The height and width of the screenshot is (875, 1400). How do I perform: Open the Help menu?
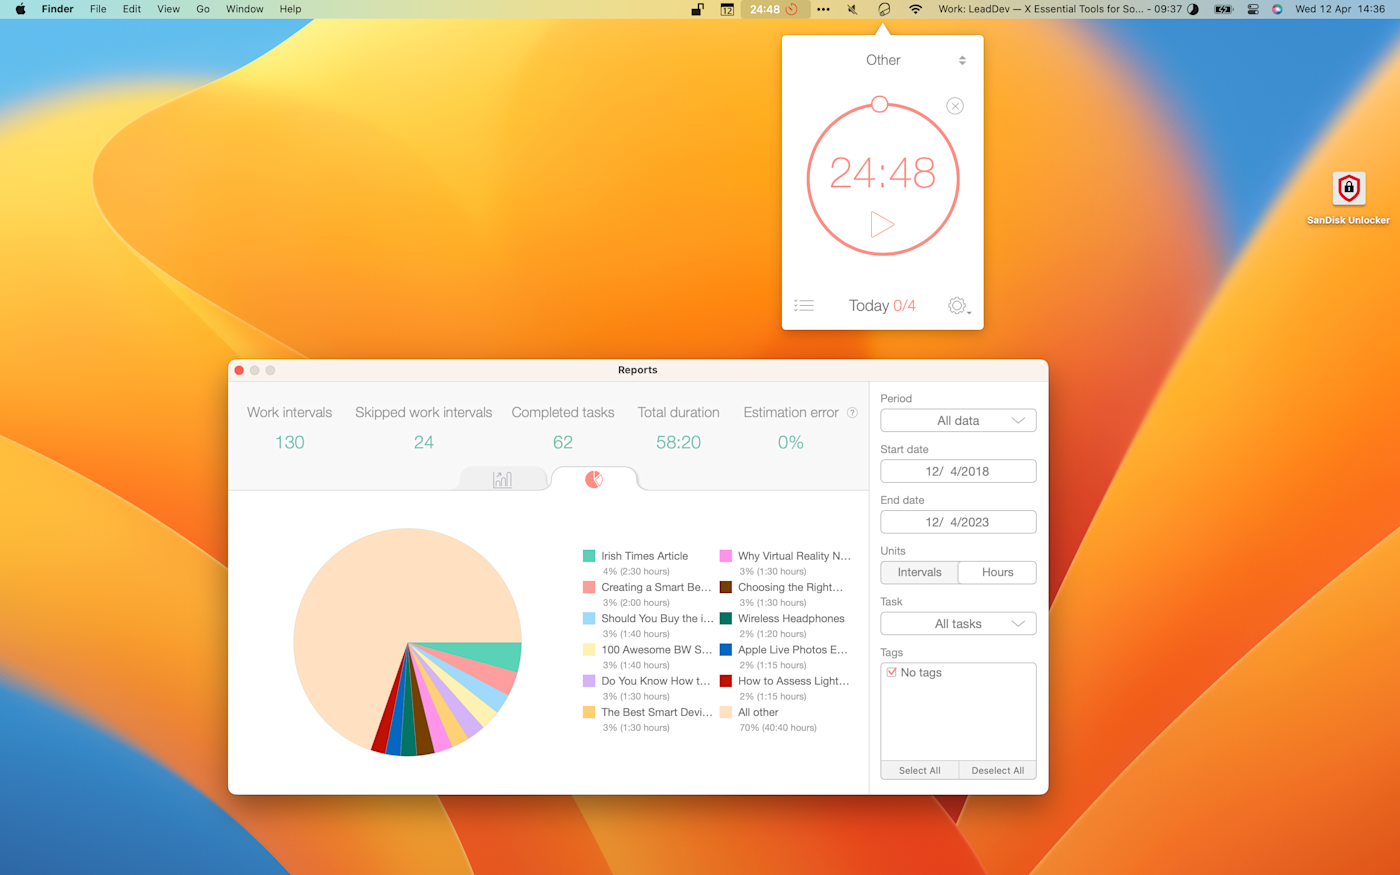(290, 9)
